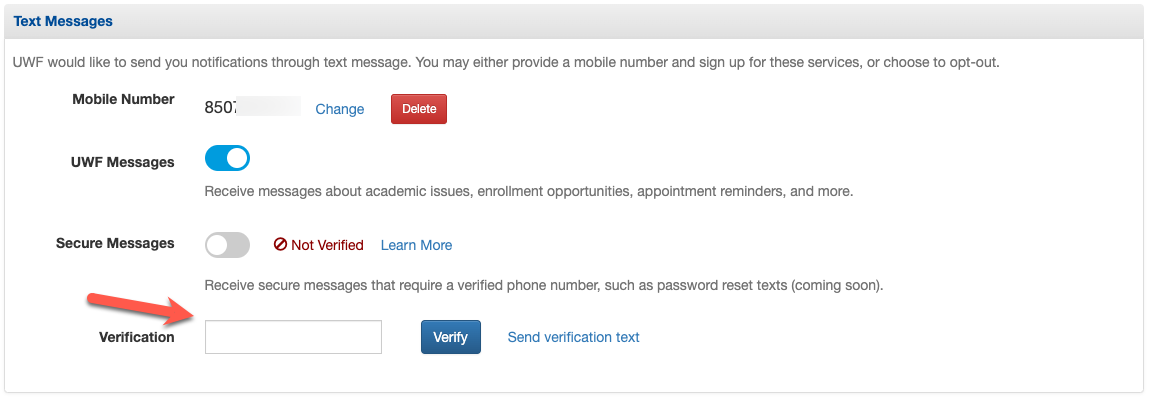Click the blue Verify button
1160x400 pixels.
[x=451, y=337]
